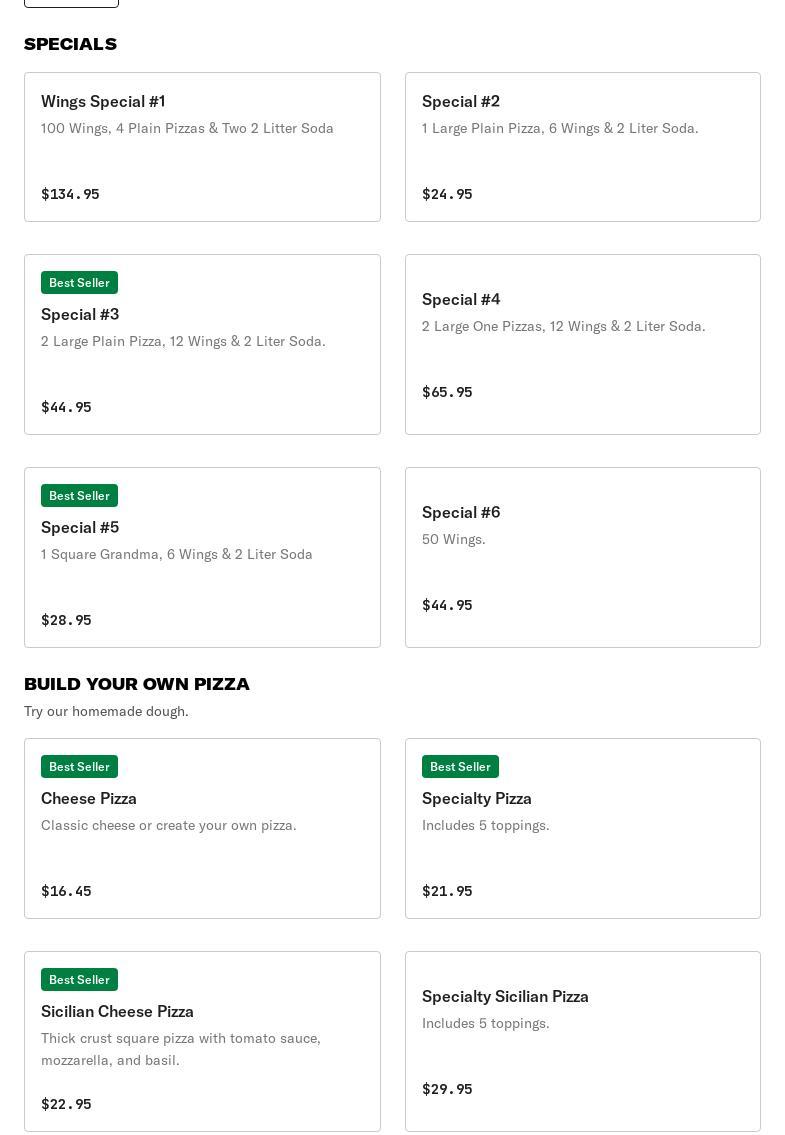Open the Cheese Pizza item

202,828
